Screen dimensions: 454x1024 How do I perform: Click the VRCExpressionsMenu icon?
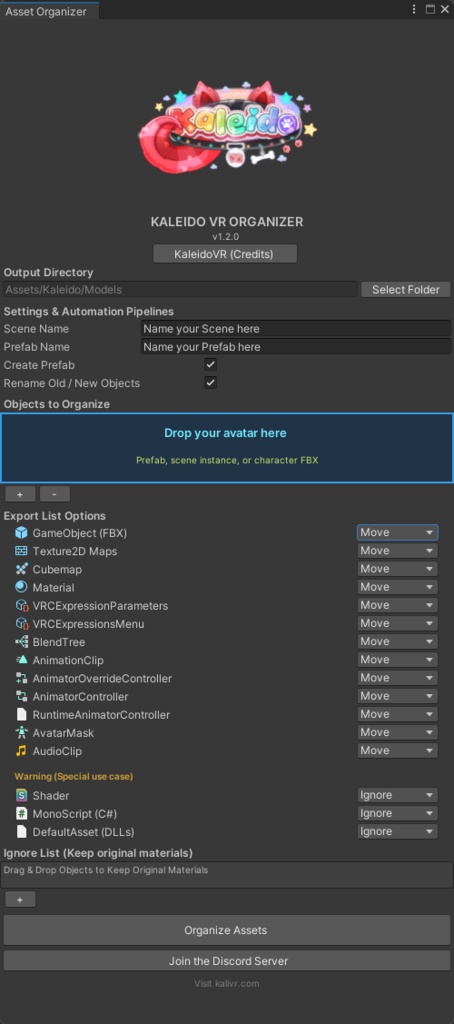click(22, 624)
